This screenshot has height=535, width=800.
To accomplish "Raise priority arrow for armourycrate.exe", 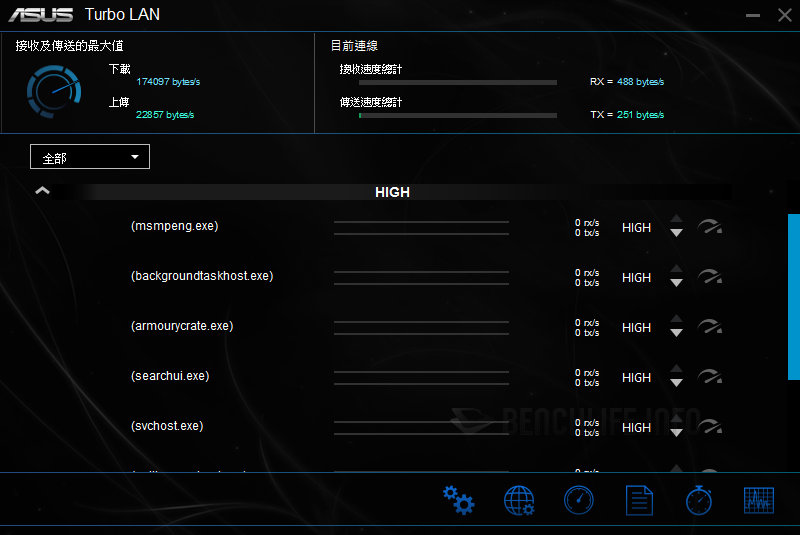I will (677, 319).
